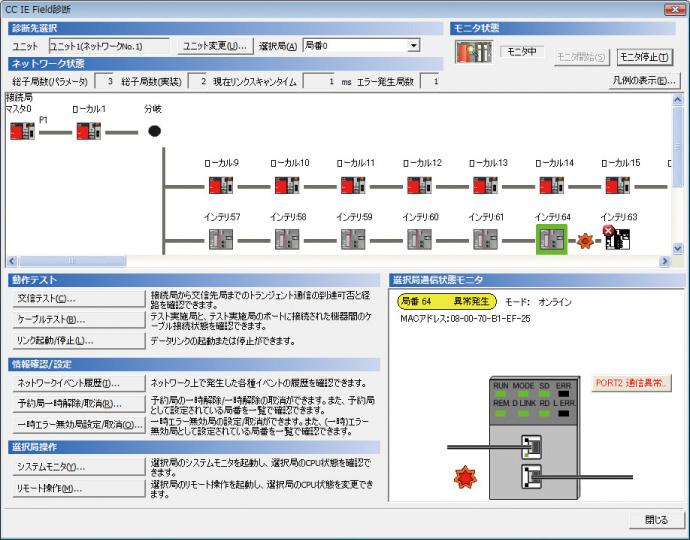Select the インテリ57 station icon

[x=221, y=239]
